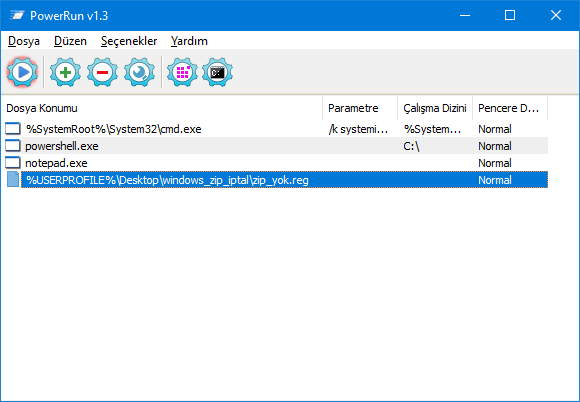This screenshot has width=580, height=402.
Task: Open the edit entry gear icon
Action: click(x=139, y=72)
